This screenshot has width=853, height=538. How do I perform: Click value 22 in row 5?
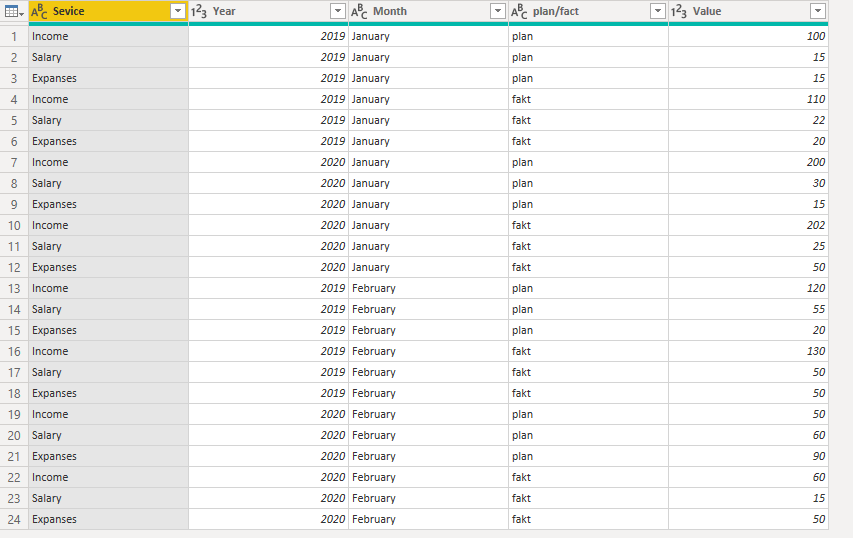click(x=748, y=120)
